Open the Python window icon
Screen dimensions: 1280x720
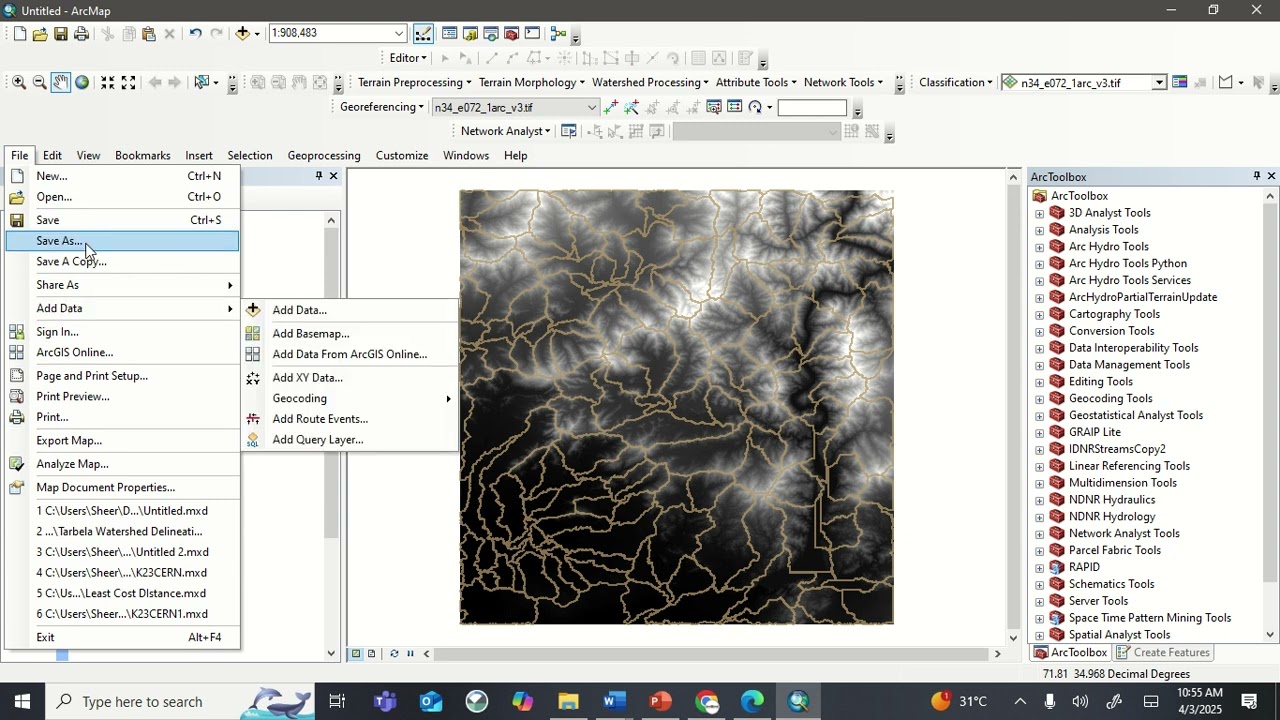pos(532,33)
